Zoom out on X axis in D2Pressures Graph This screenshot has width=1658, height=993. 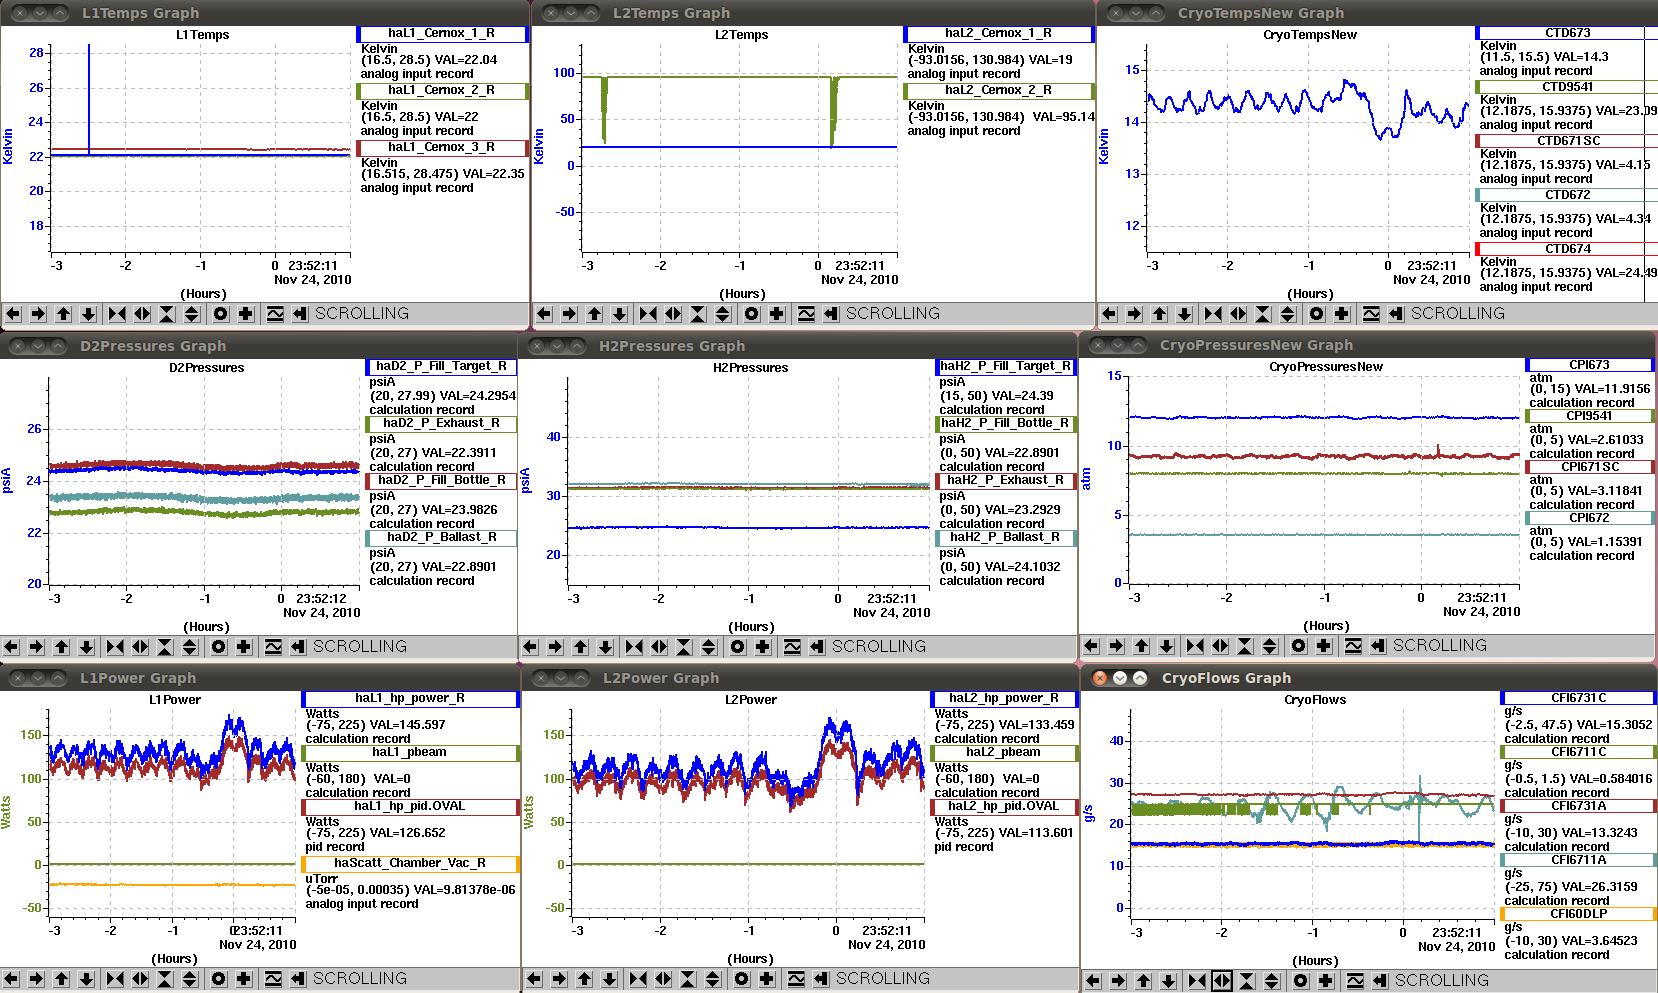[140, 647]
